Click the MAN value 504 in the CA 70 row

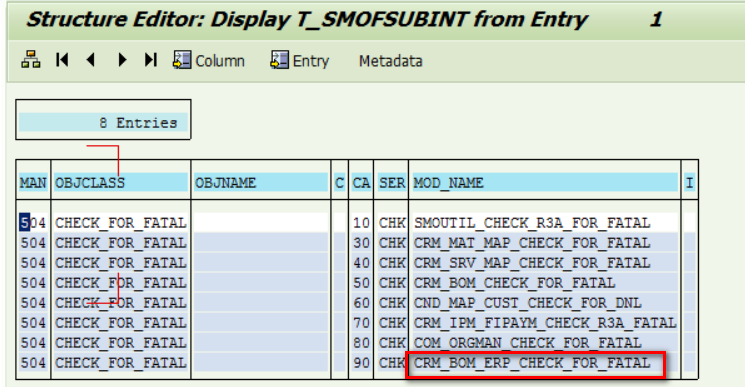[x=33, y=322]
